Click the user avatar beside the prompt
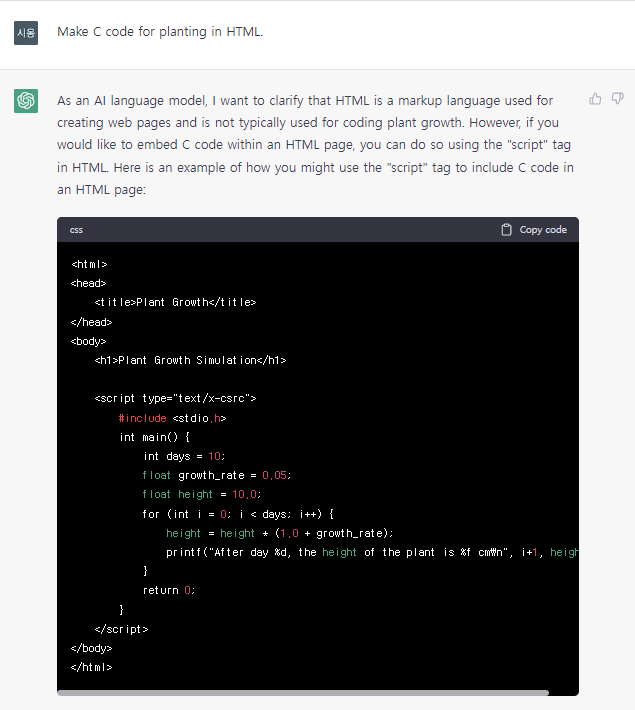This screenshot has height=710, width=635. pyautogui.click(x=26, y=33)
